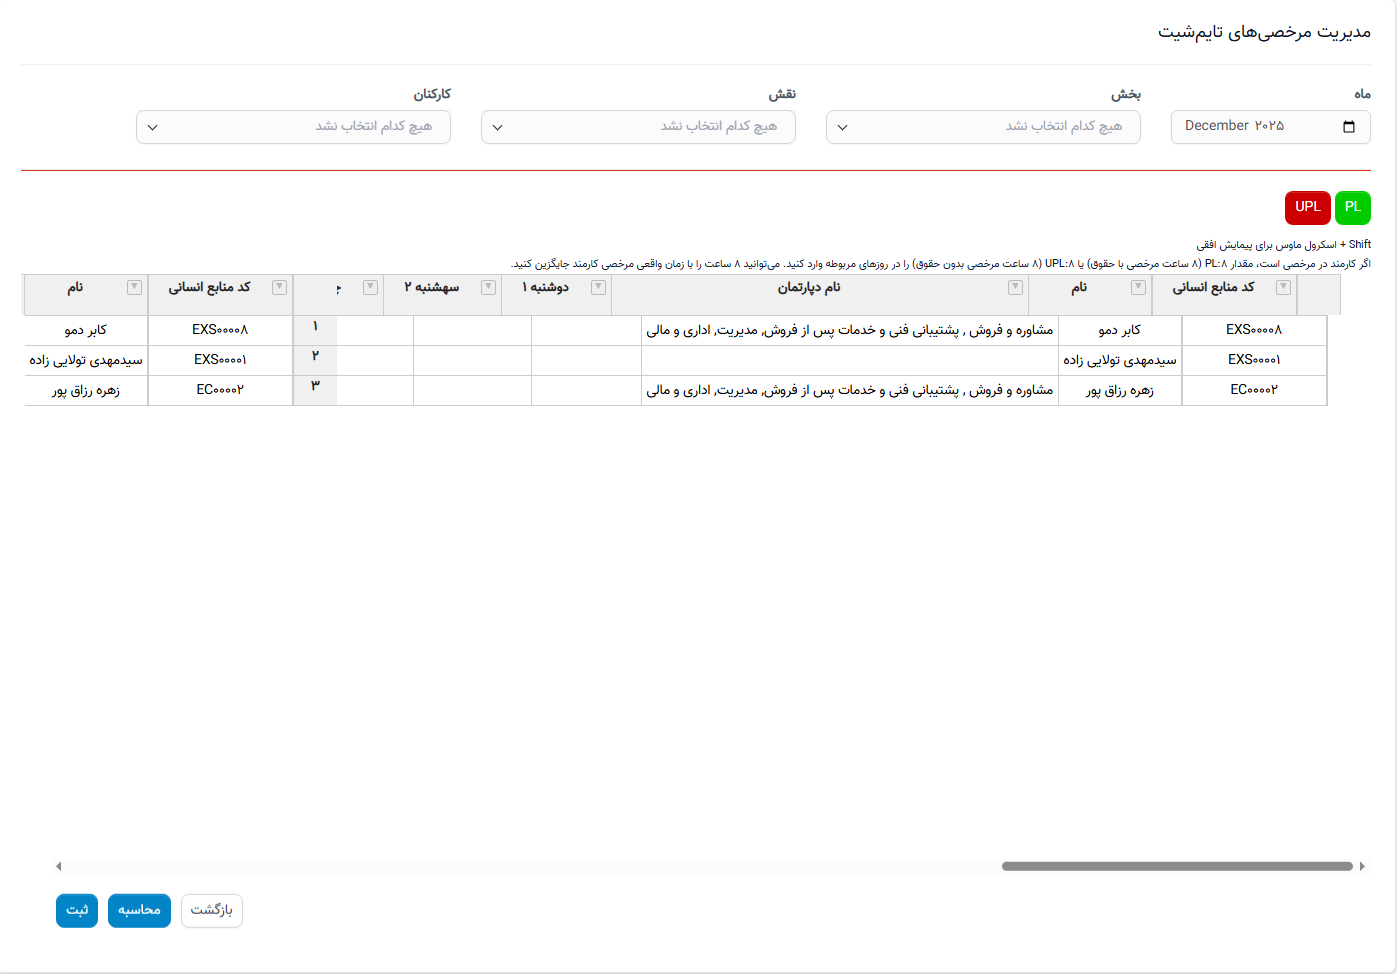Select the red UPL leave badge
The image size is (1397, 974).
pyautogui.click(x=1308, y=207)
